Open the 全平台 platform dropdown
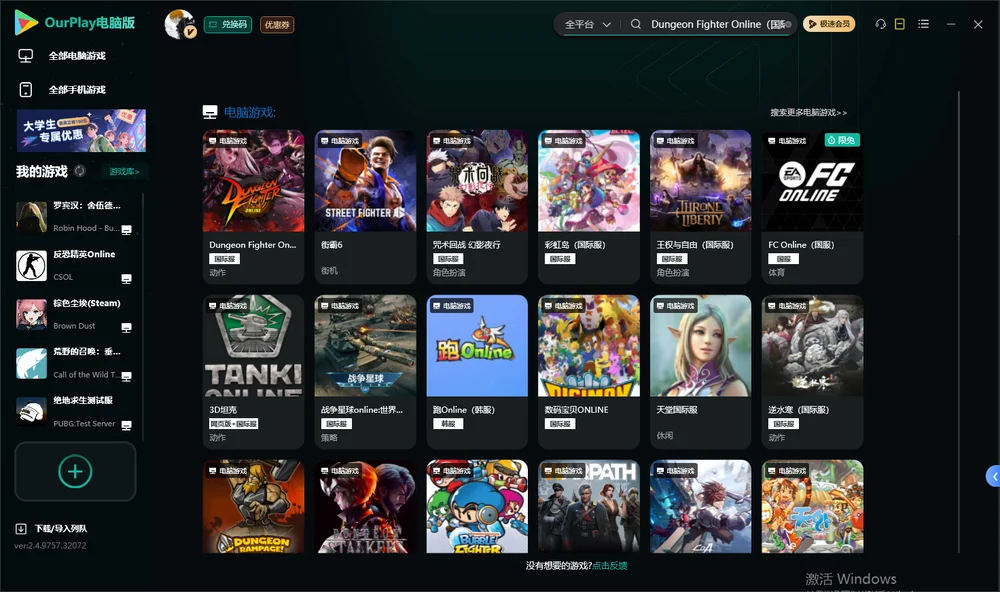 coord(587,24)
